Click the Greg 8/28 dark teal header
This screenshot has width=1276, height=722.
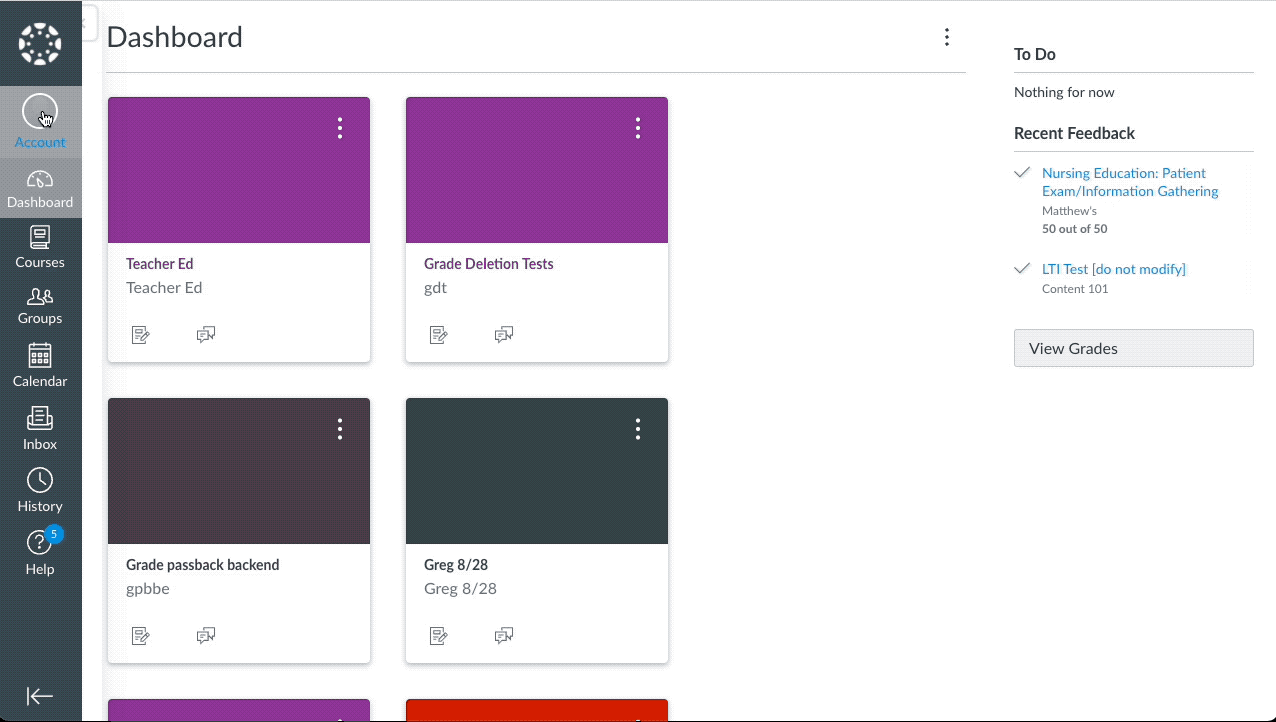tap(537, 471)
